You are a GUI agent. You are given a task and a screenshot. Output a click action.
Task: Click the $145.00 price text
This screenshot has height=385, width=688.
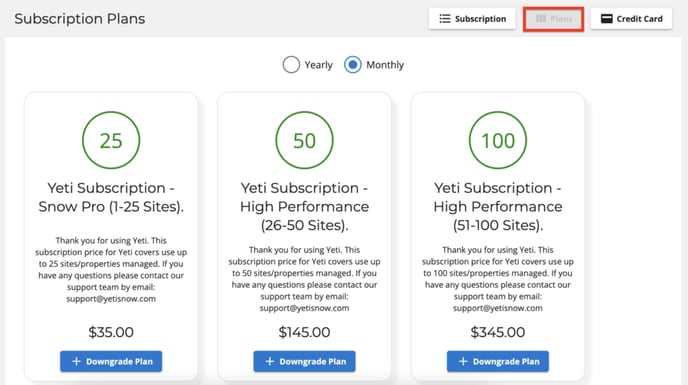(305, 332)
